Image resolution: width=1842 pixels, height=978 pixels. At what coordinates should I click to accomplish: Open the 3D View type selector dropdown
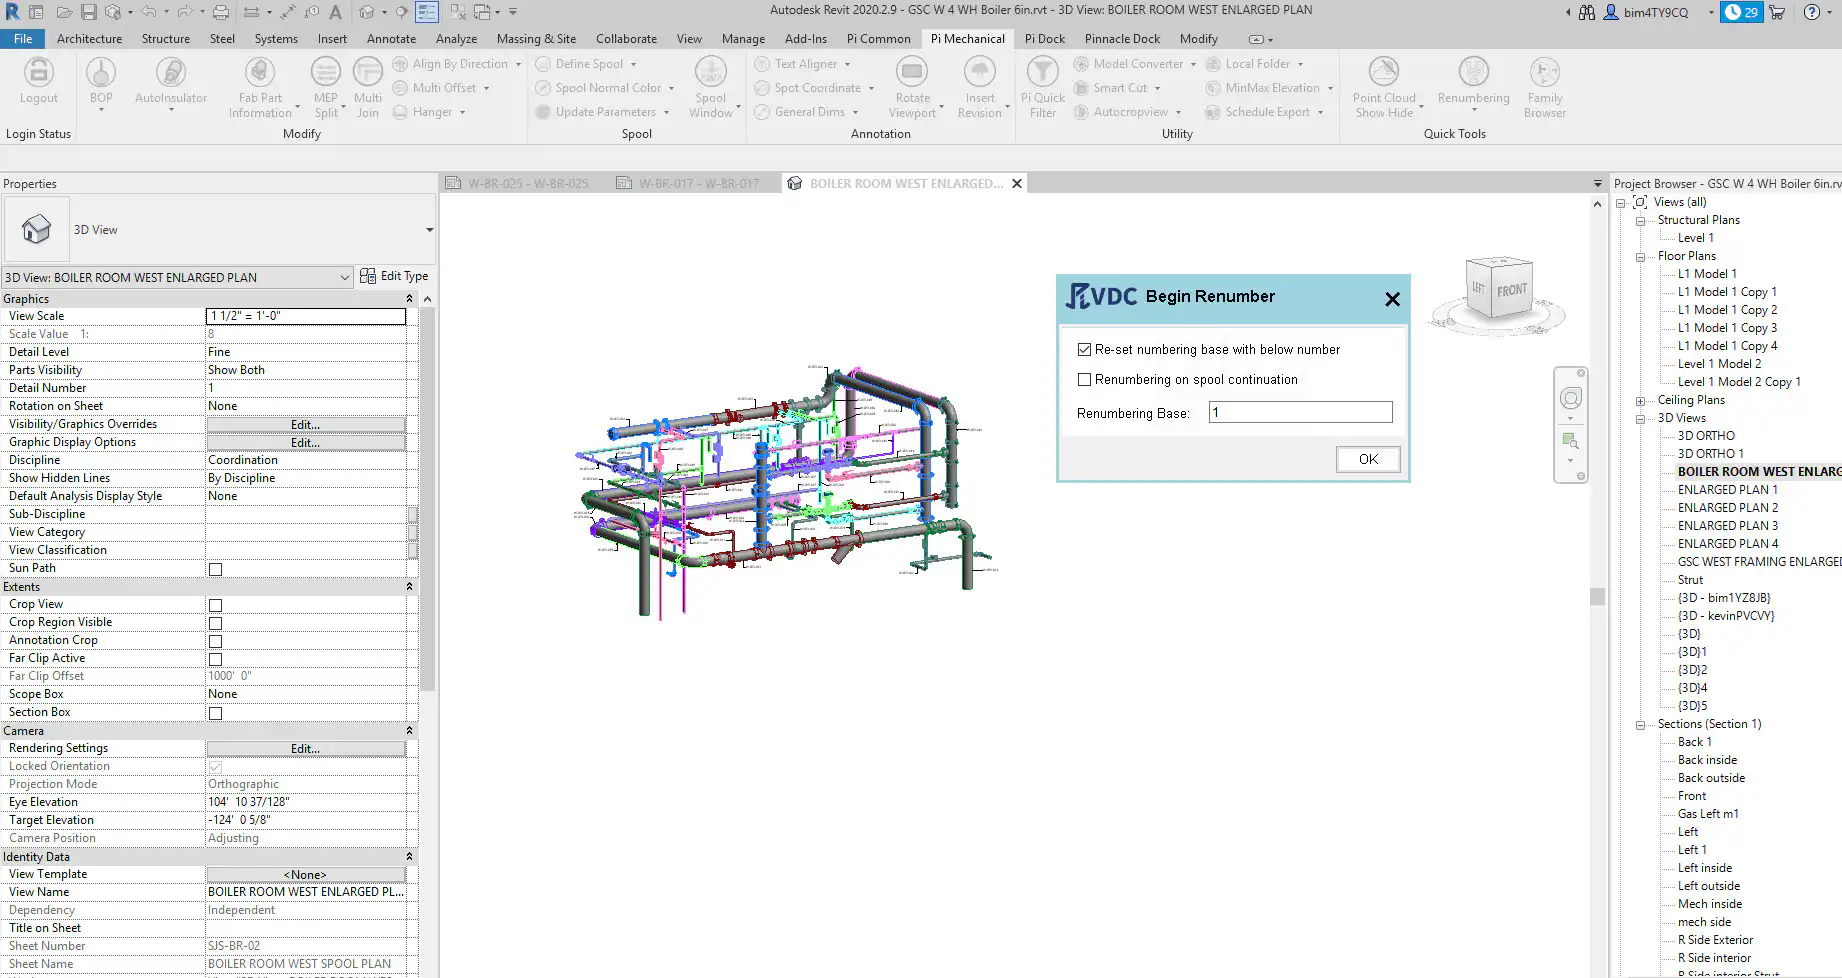tap(429, 230)
